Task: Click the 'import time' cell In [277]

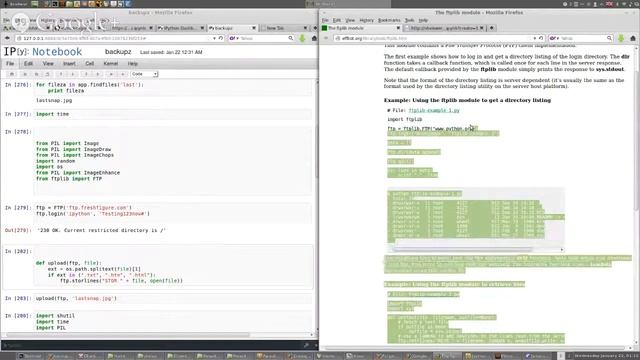Action: 172,114
